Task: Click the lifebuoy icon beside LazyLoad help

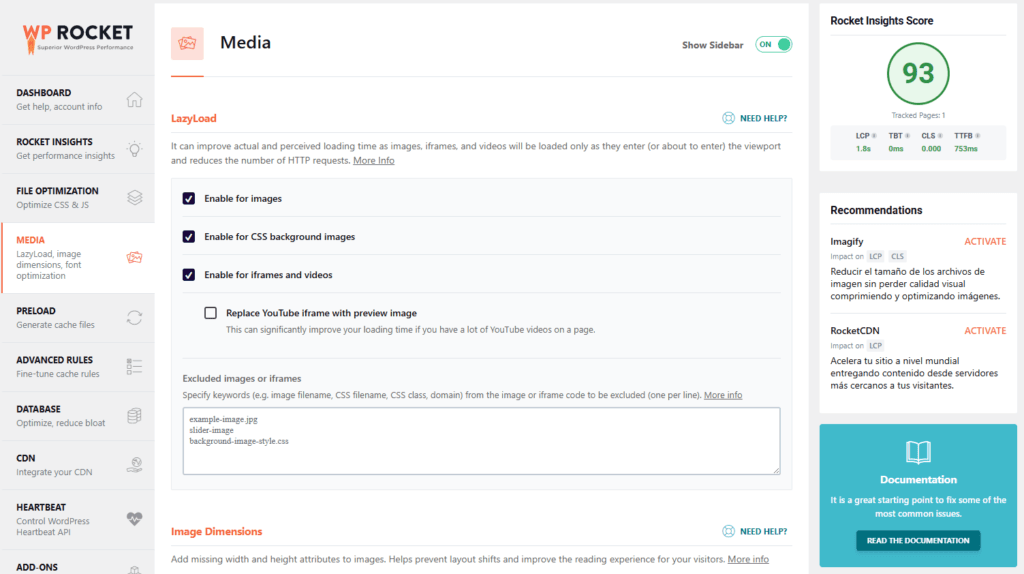Action: (x=728, y=118)
